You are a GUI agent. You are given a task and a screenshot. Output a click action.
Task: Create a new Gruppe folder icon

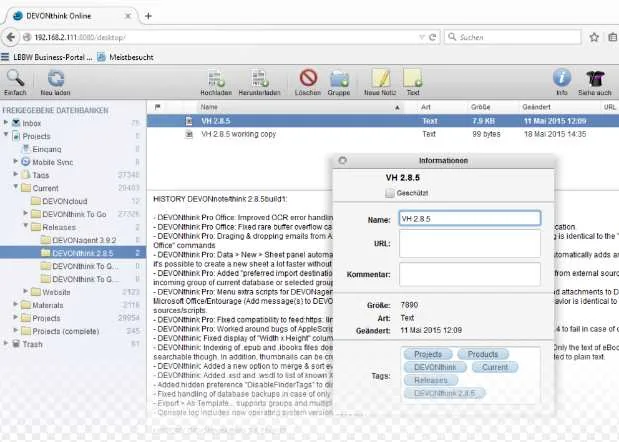[x=339, y=79]
